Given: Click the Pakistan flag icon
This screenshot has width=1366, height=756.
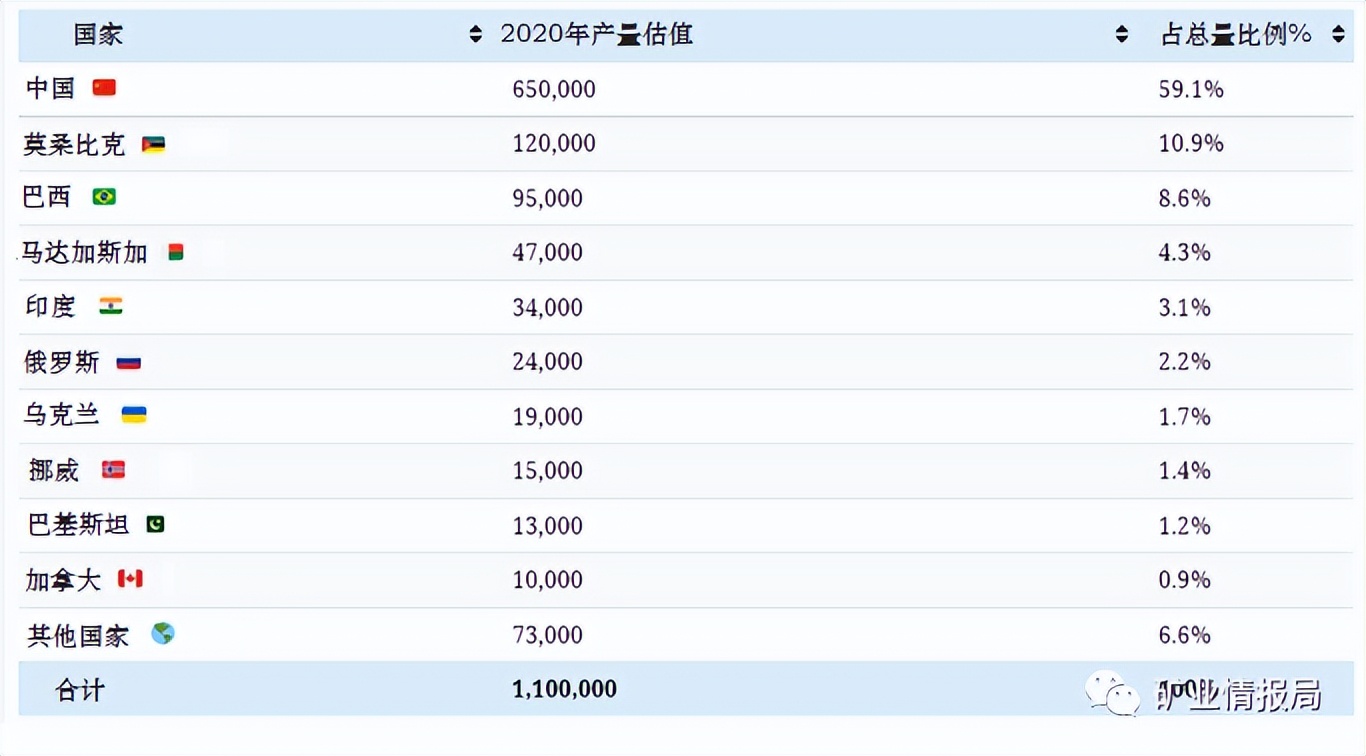Looking at the screenshot, I should [x=155, y=524].
